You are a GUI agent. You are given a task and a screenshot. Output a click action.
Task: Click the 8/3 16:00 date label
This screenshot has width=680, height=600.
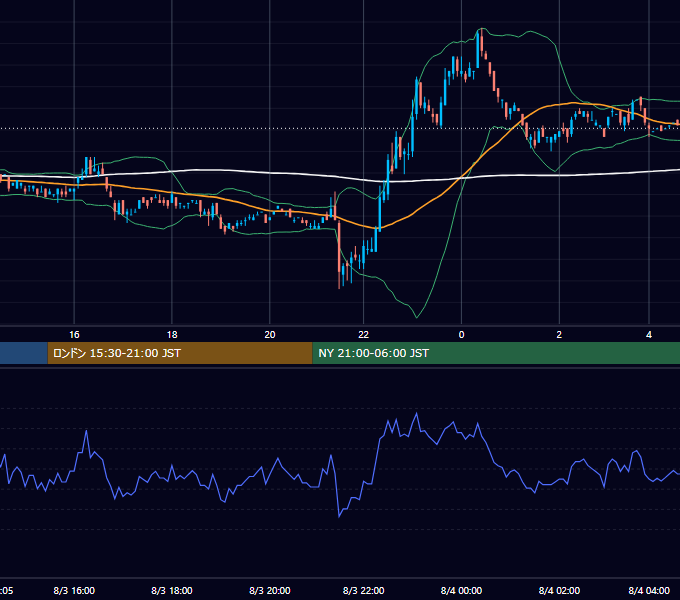[x=74, y=590]
